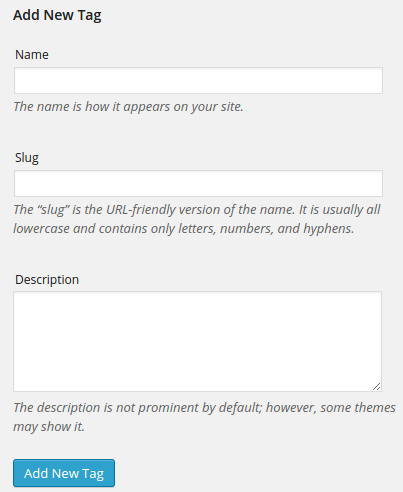403x492 pixels.
Task: Click the "may show it." help text
Action: [49, 427]
